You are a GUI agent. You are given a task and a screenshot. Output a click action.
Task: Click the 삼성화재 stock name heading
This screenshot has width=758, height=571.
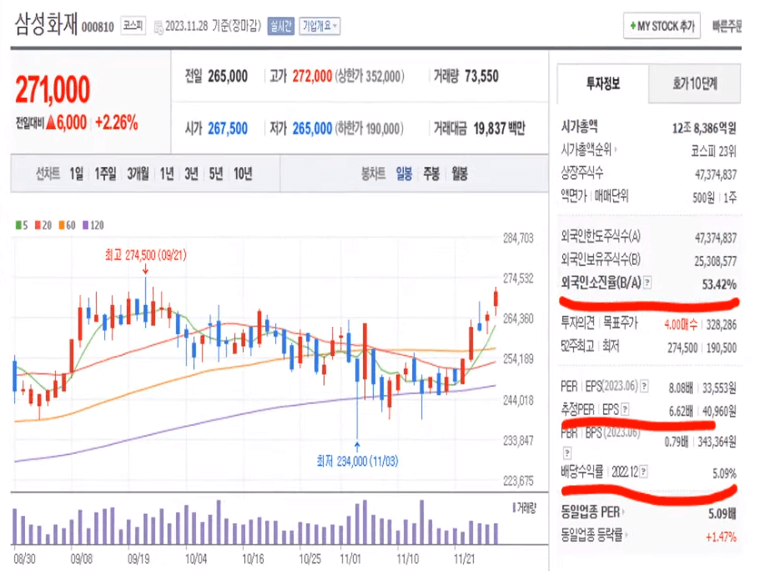pyautogui.click(x=46, y=24)
